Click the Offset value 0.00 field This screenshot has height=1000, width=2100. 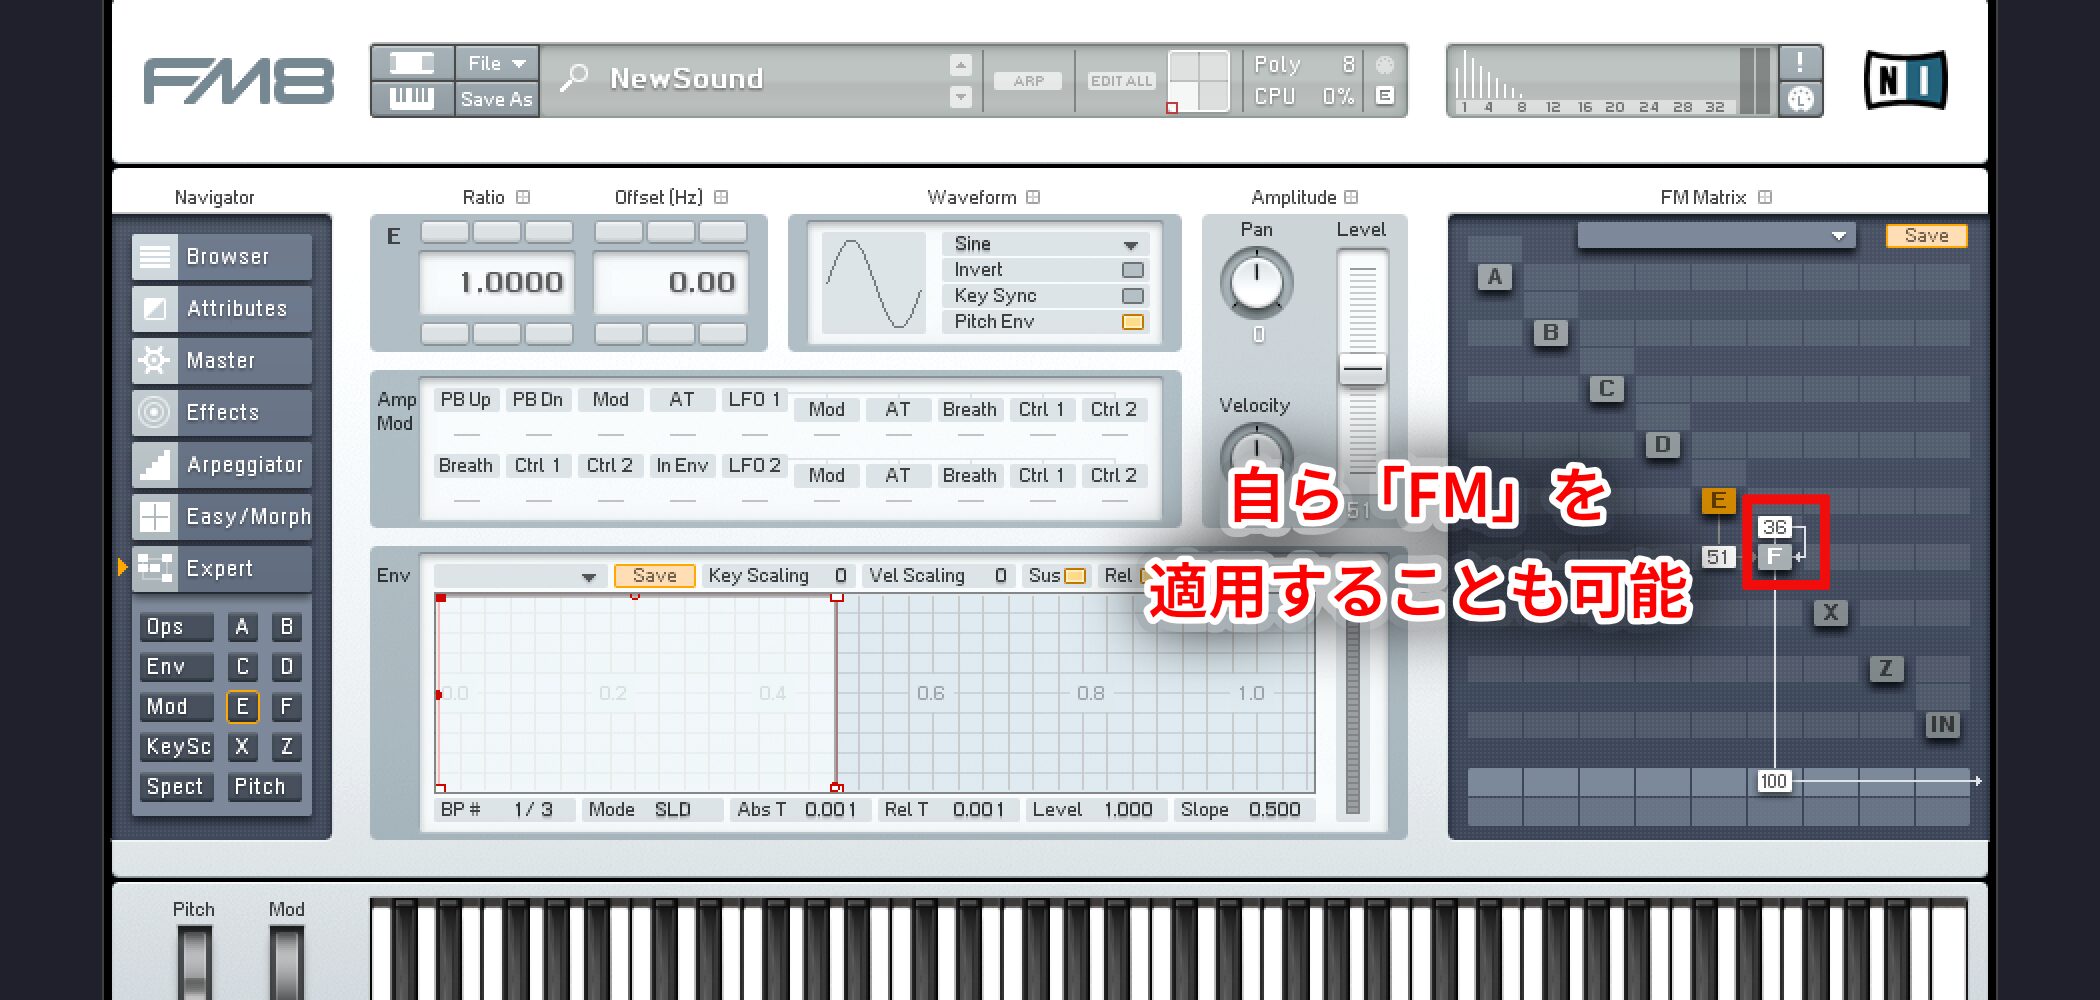click(670, 283)
